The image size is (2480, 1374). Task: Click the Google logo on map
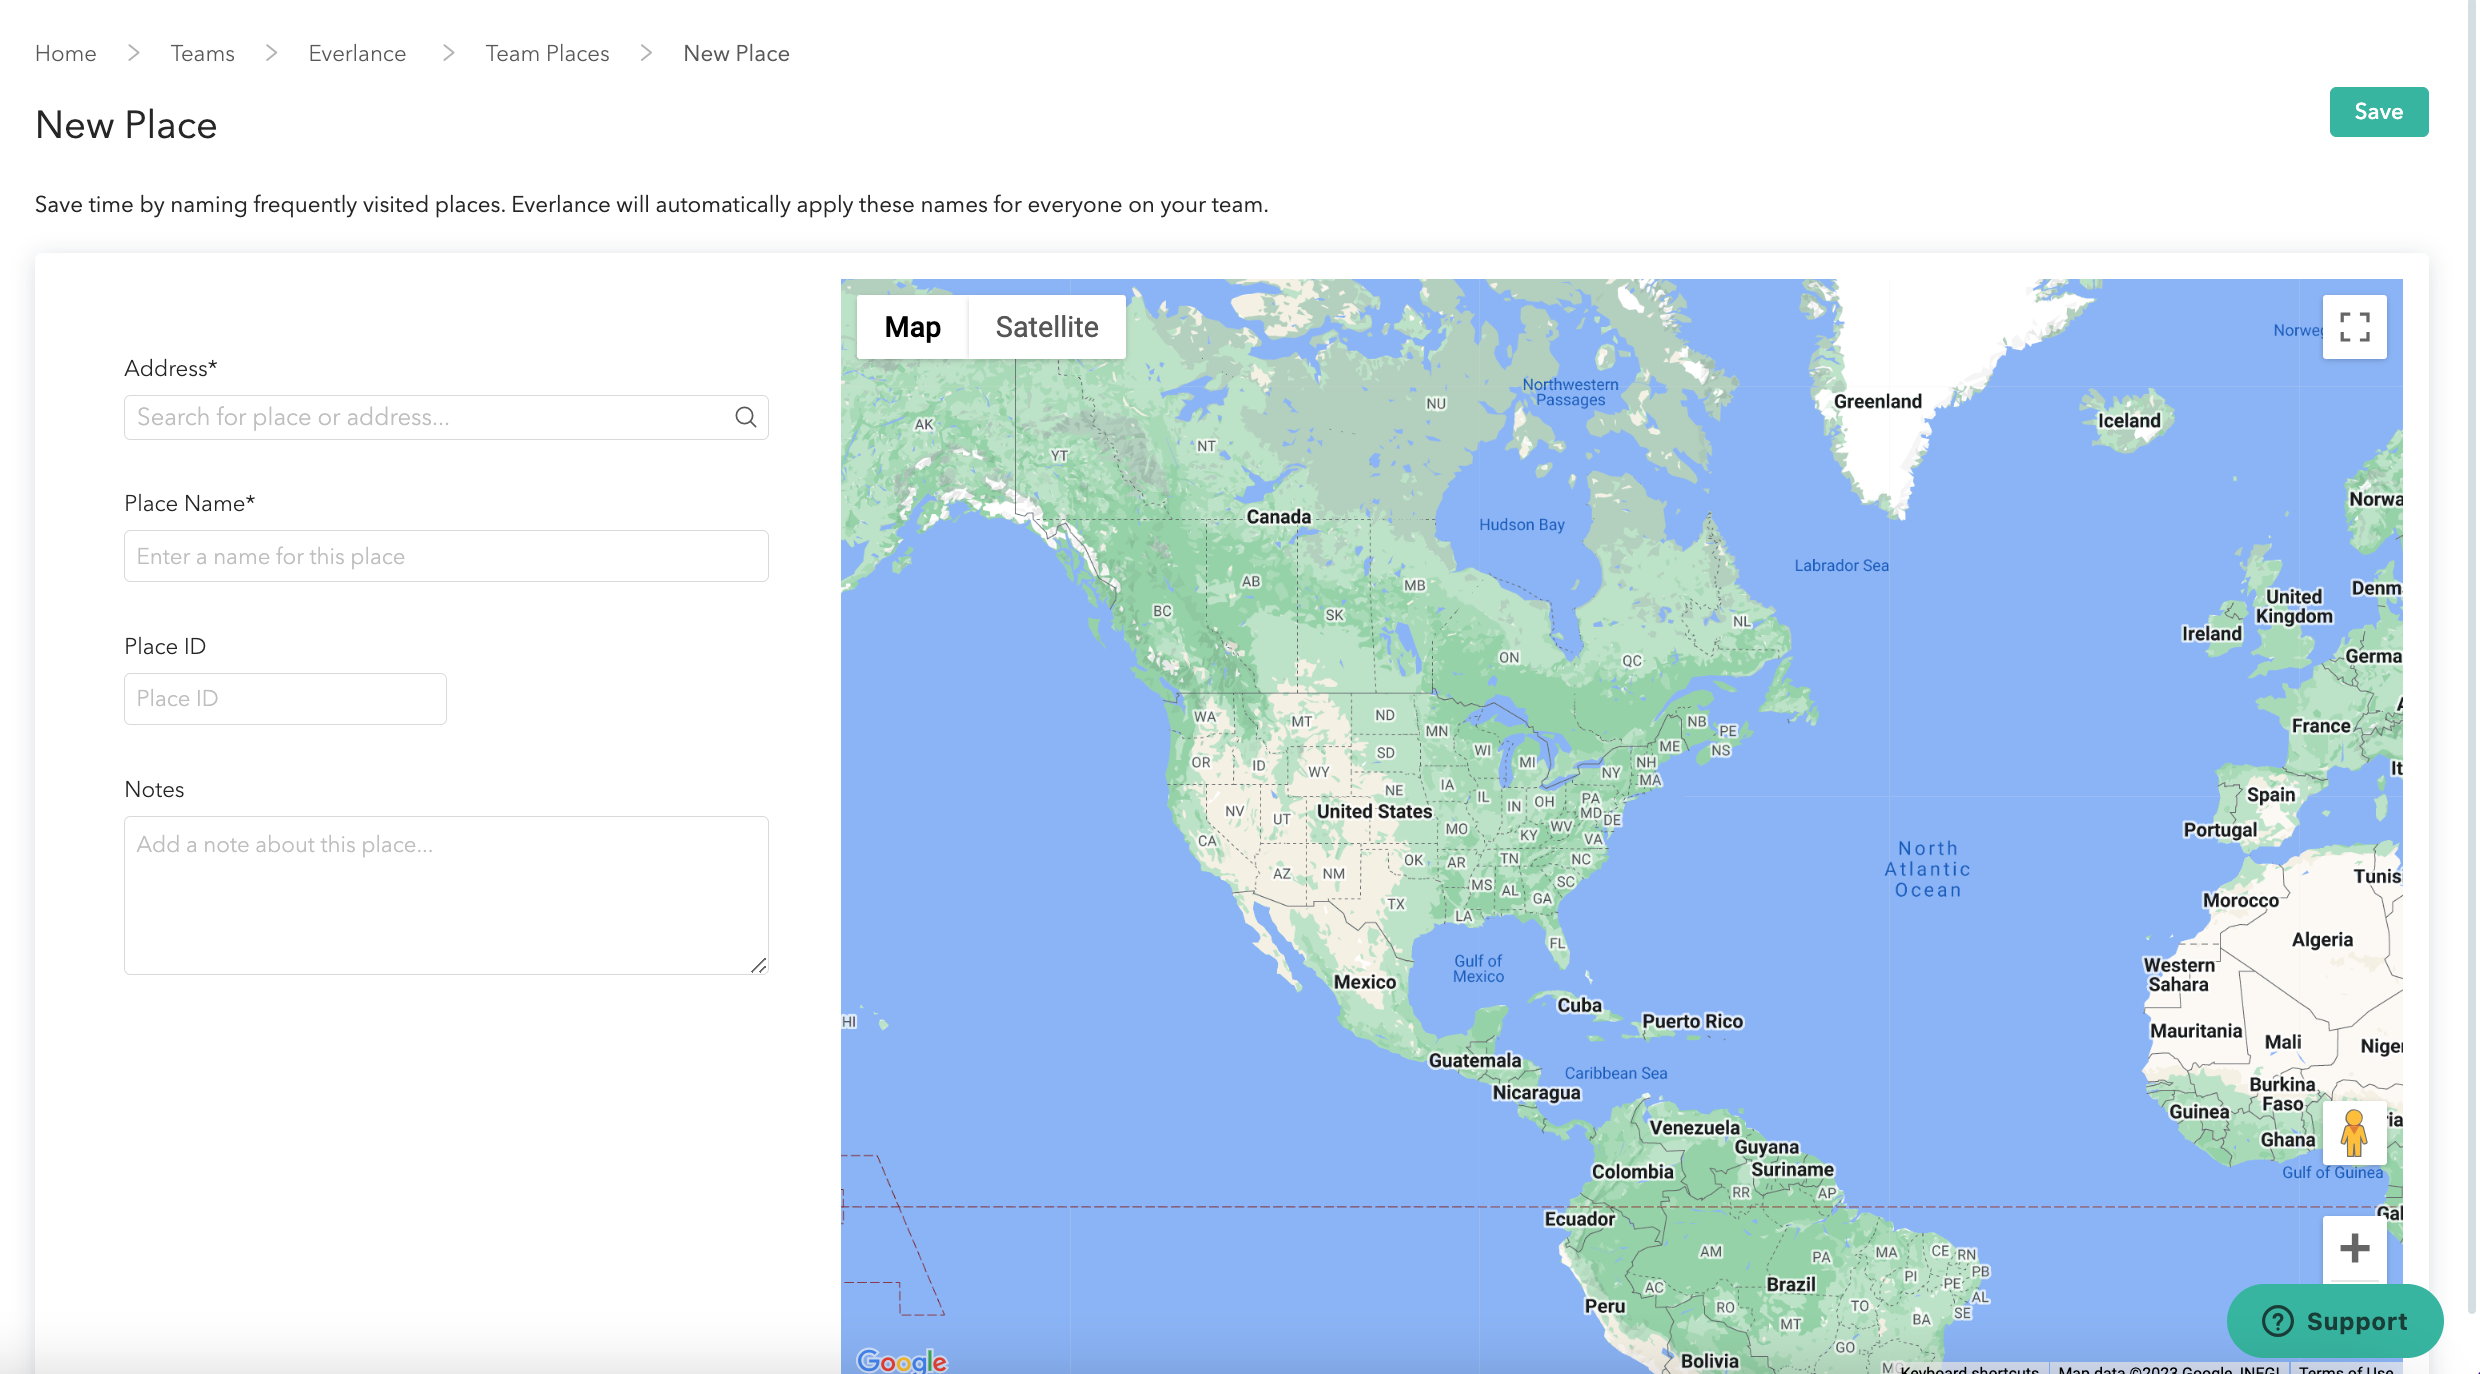(x=901, y=1360)
